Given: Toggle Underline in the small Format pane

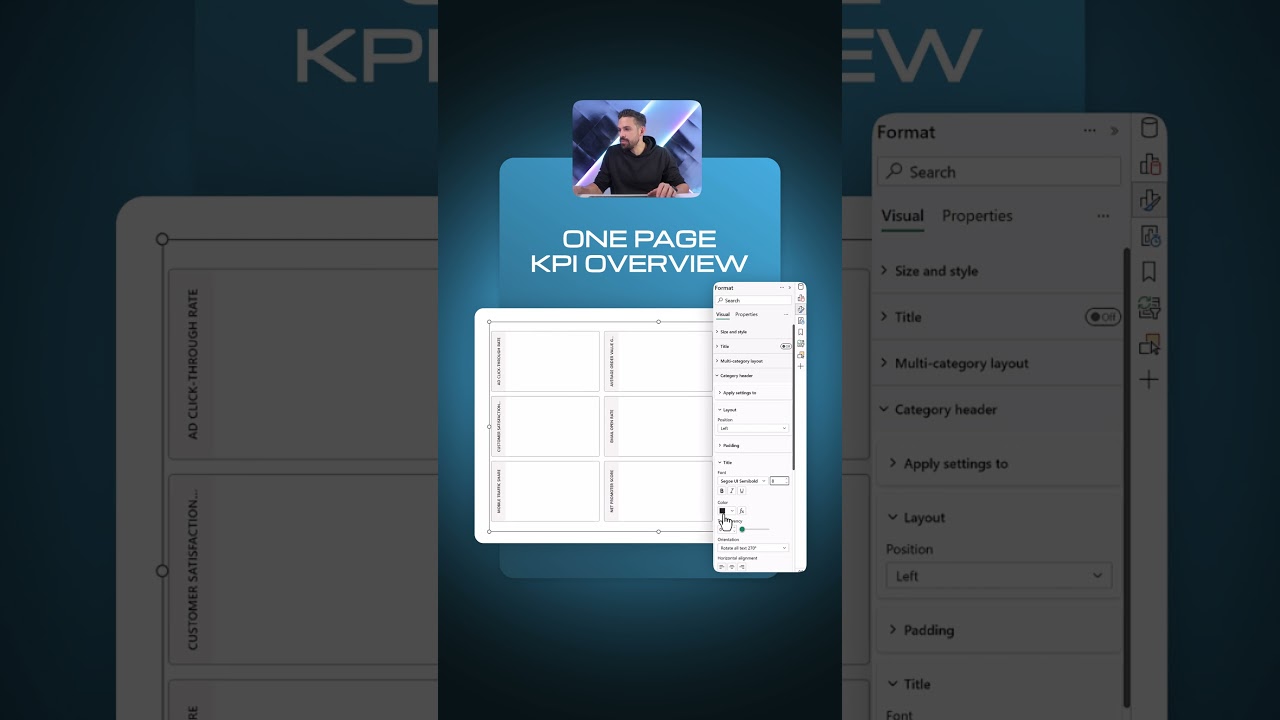Looking at the screenshot, I should click(742, 491).
